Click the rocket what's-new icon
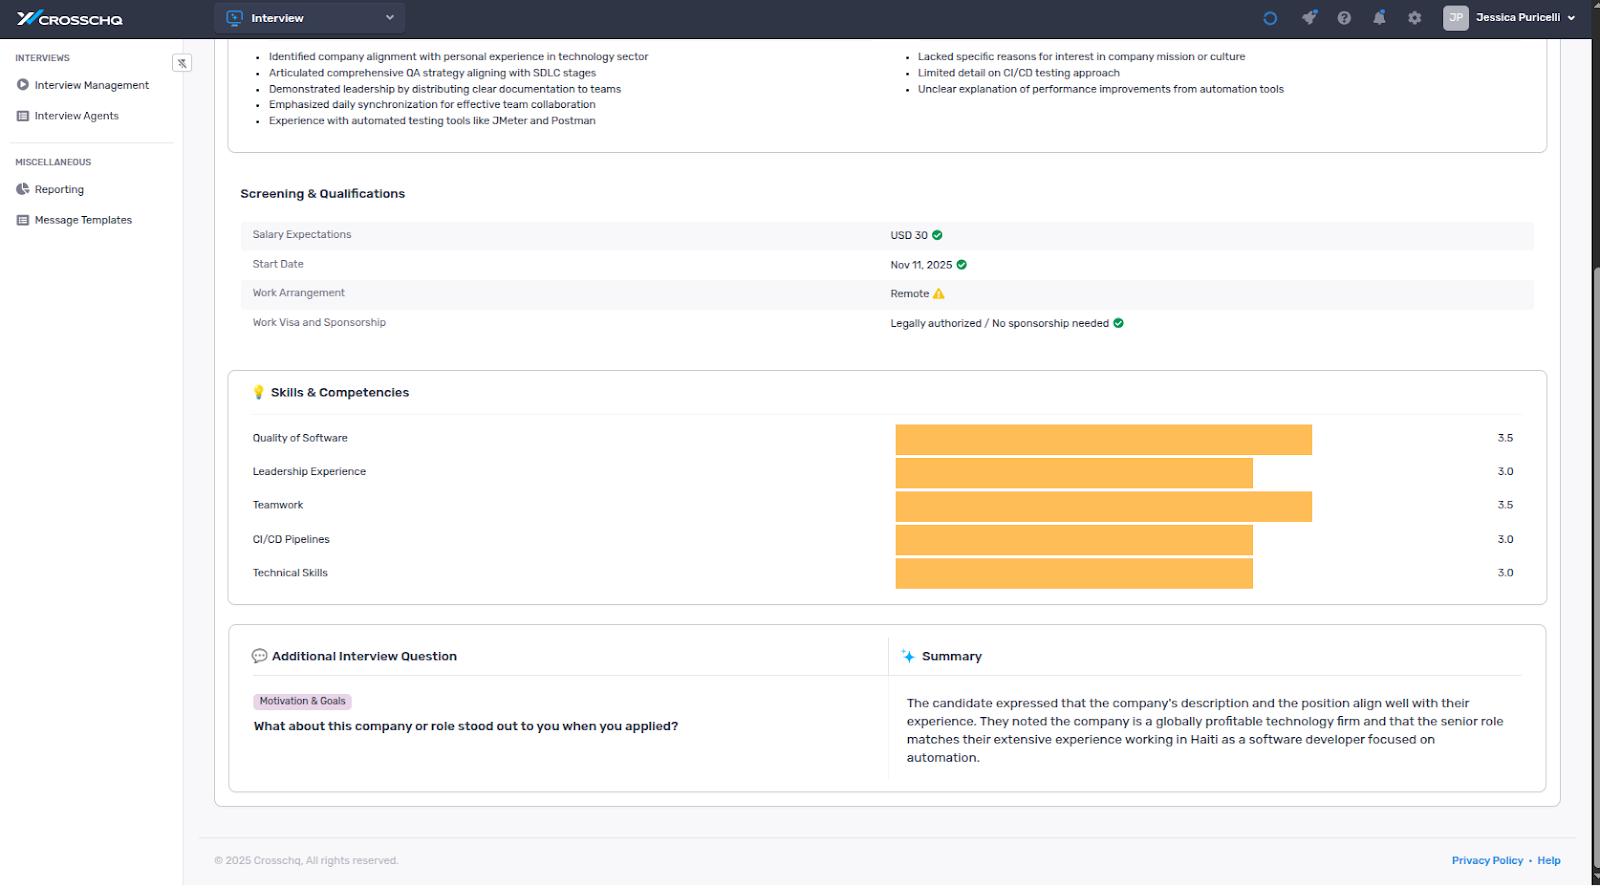 [1309, 18]
